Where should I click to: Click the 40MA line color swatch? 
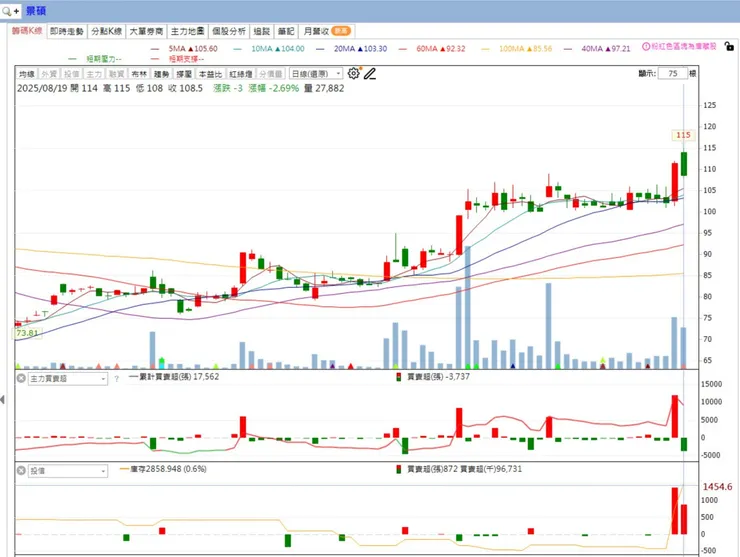tap(568, 49)
